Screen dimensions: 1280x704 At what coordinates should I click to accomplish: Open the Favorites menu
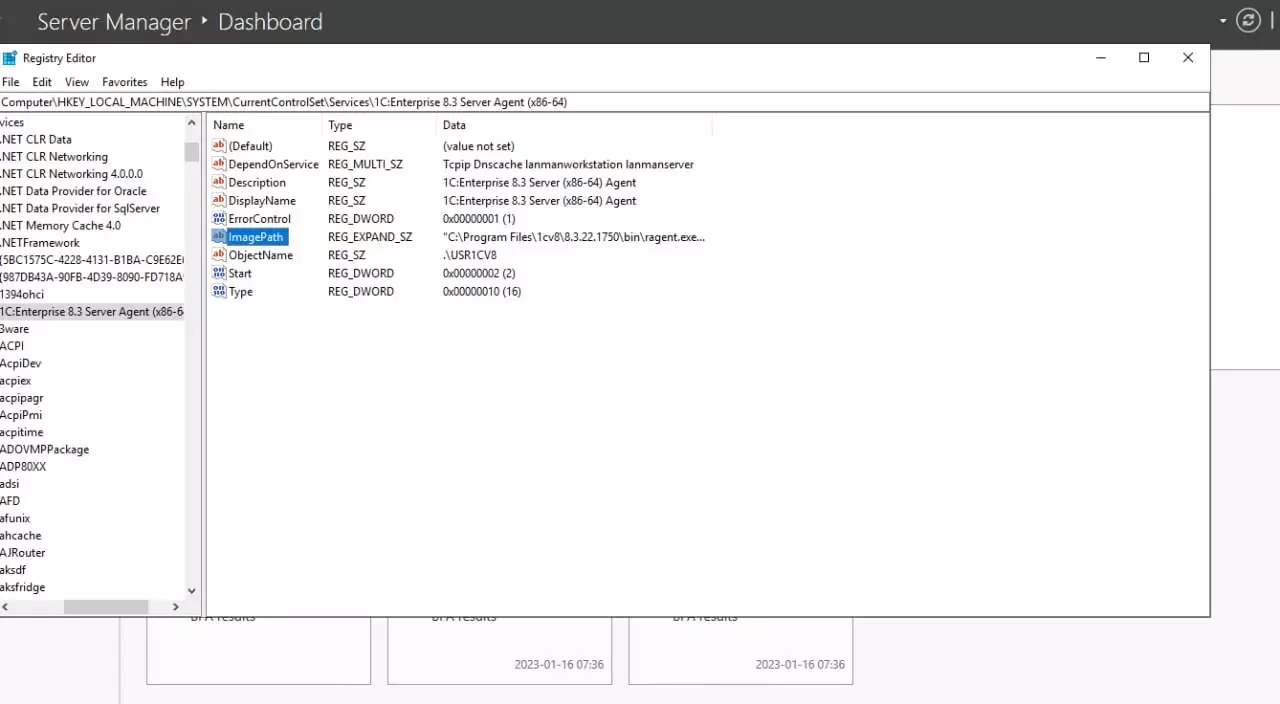pyautogui.click(x=125, y=82)
